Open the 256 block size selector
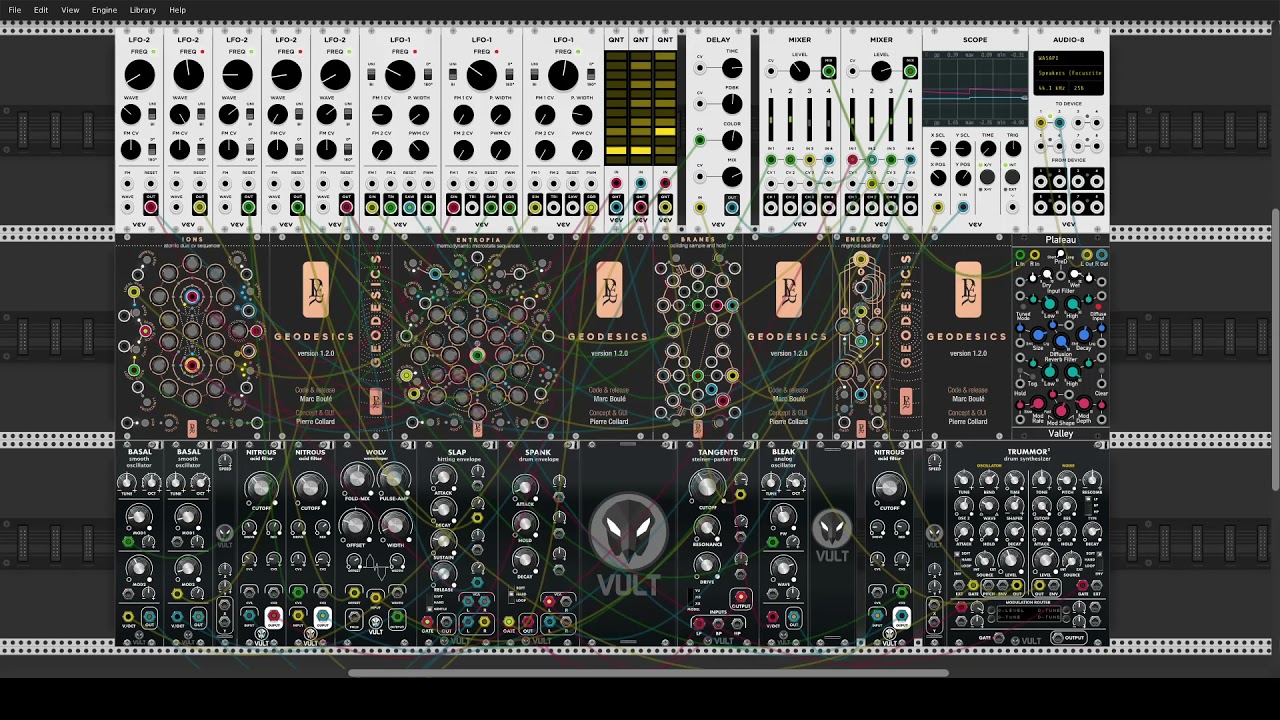 [x=1086, y=88]
